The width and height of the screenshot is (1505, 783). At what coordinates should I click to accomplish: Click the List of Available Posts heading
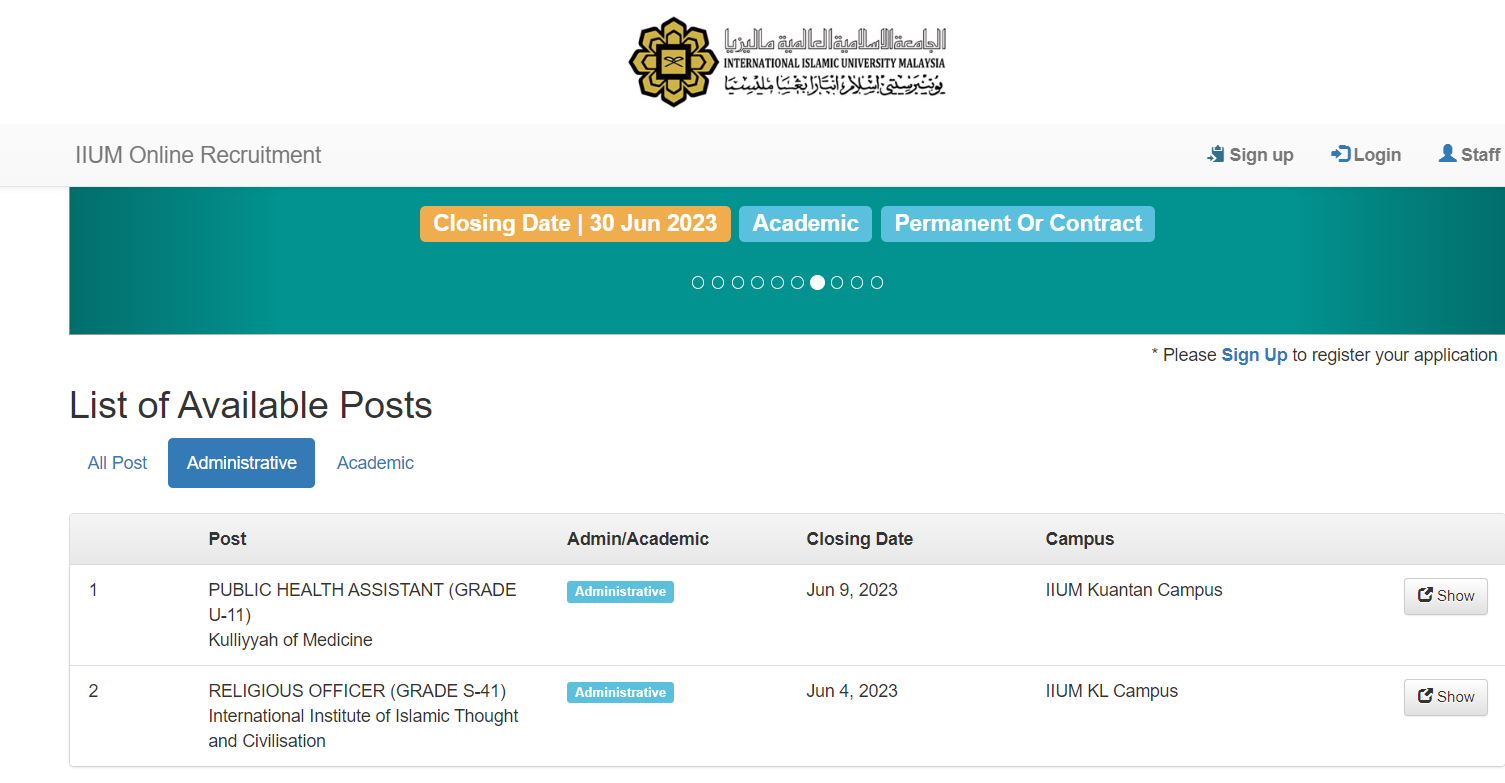251,405
